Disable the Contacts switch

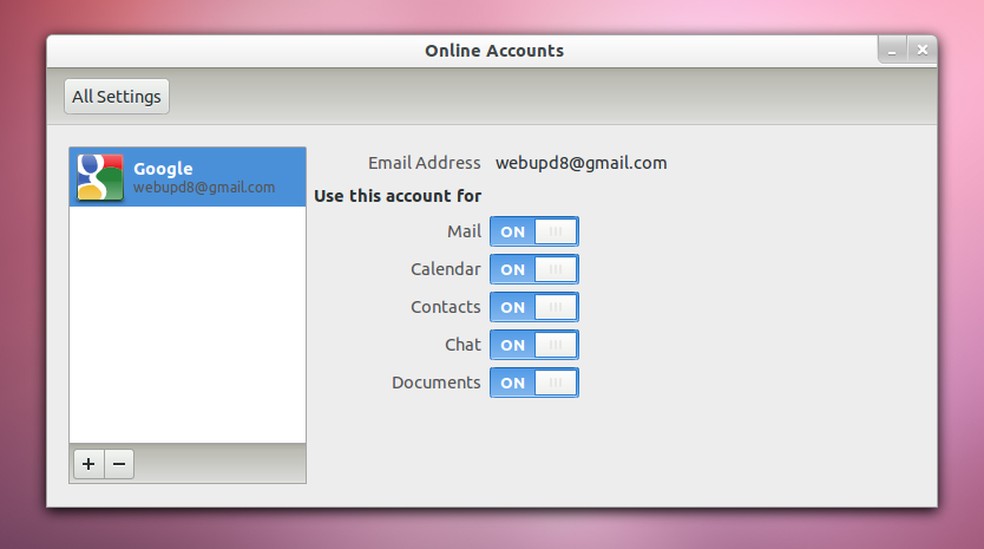pos(534,307)
